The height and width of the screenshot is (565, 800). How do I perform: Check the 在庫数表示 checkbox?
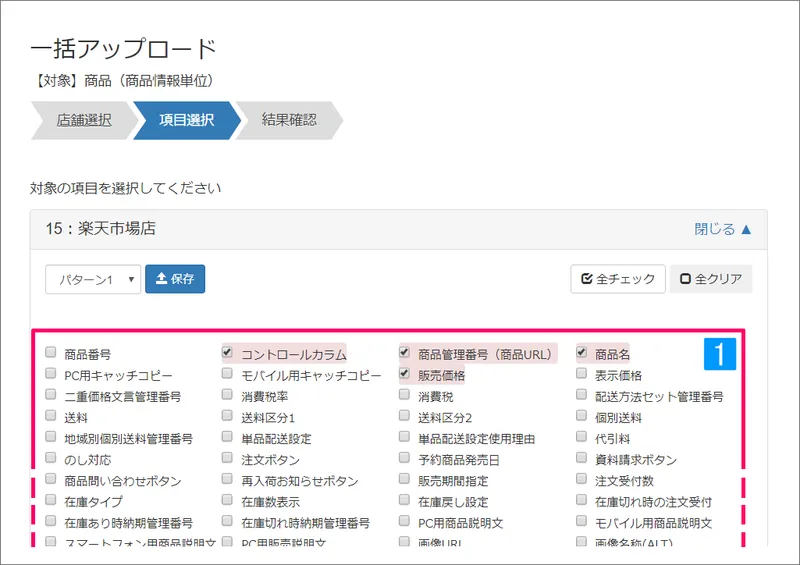(x=227, y=499)
